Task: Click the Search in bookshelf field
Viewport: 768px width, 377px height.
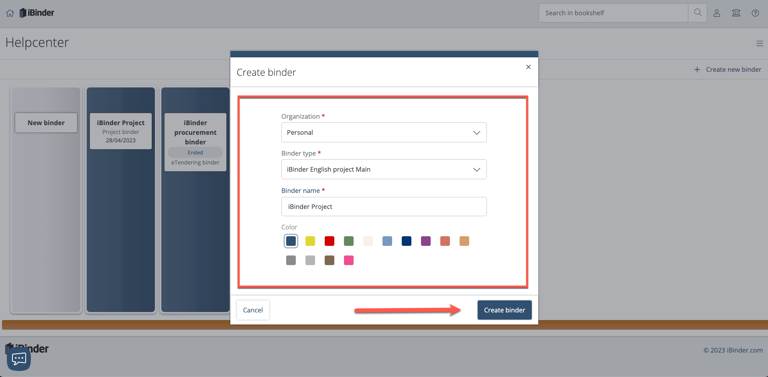Action: click(614, 13)
